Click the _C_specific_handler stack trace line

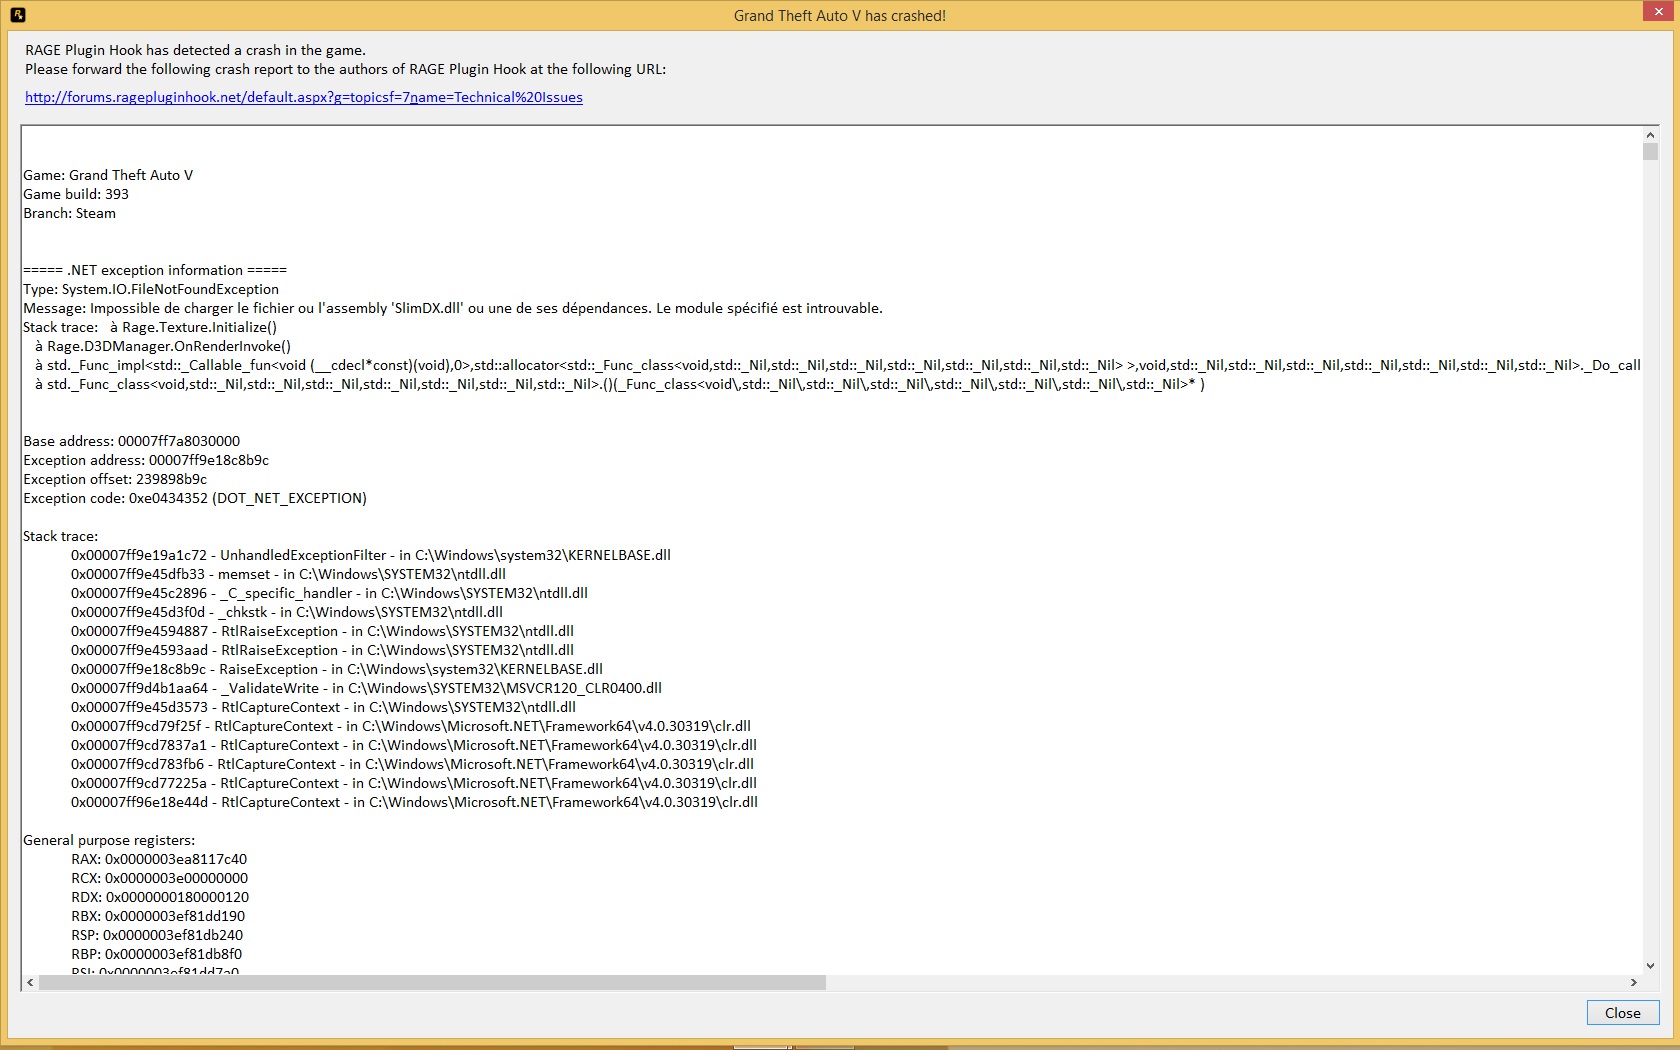tap(330, 593)
